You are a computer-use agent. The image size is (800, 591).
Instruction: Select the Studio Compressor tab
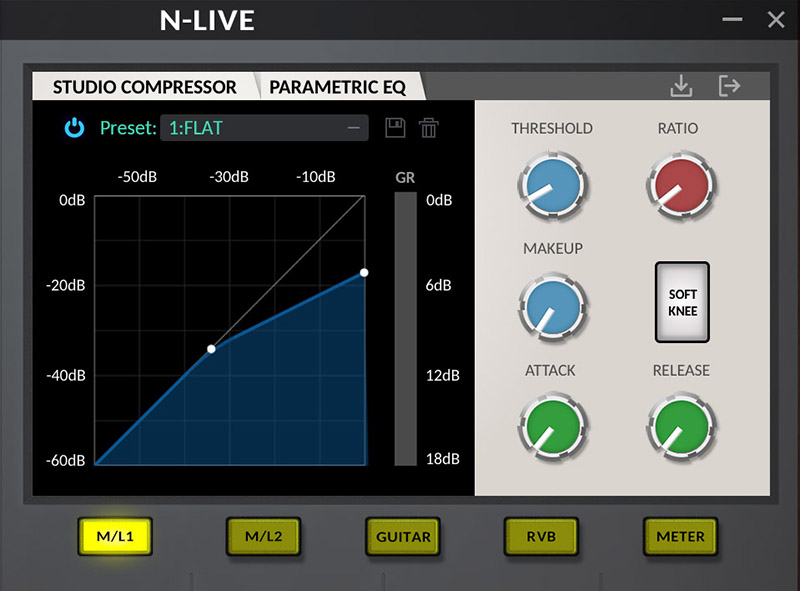144,87
